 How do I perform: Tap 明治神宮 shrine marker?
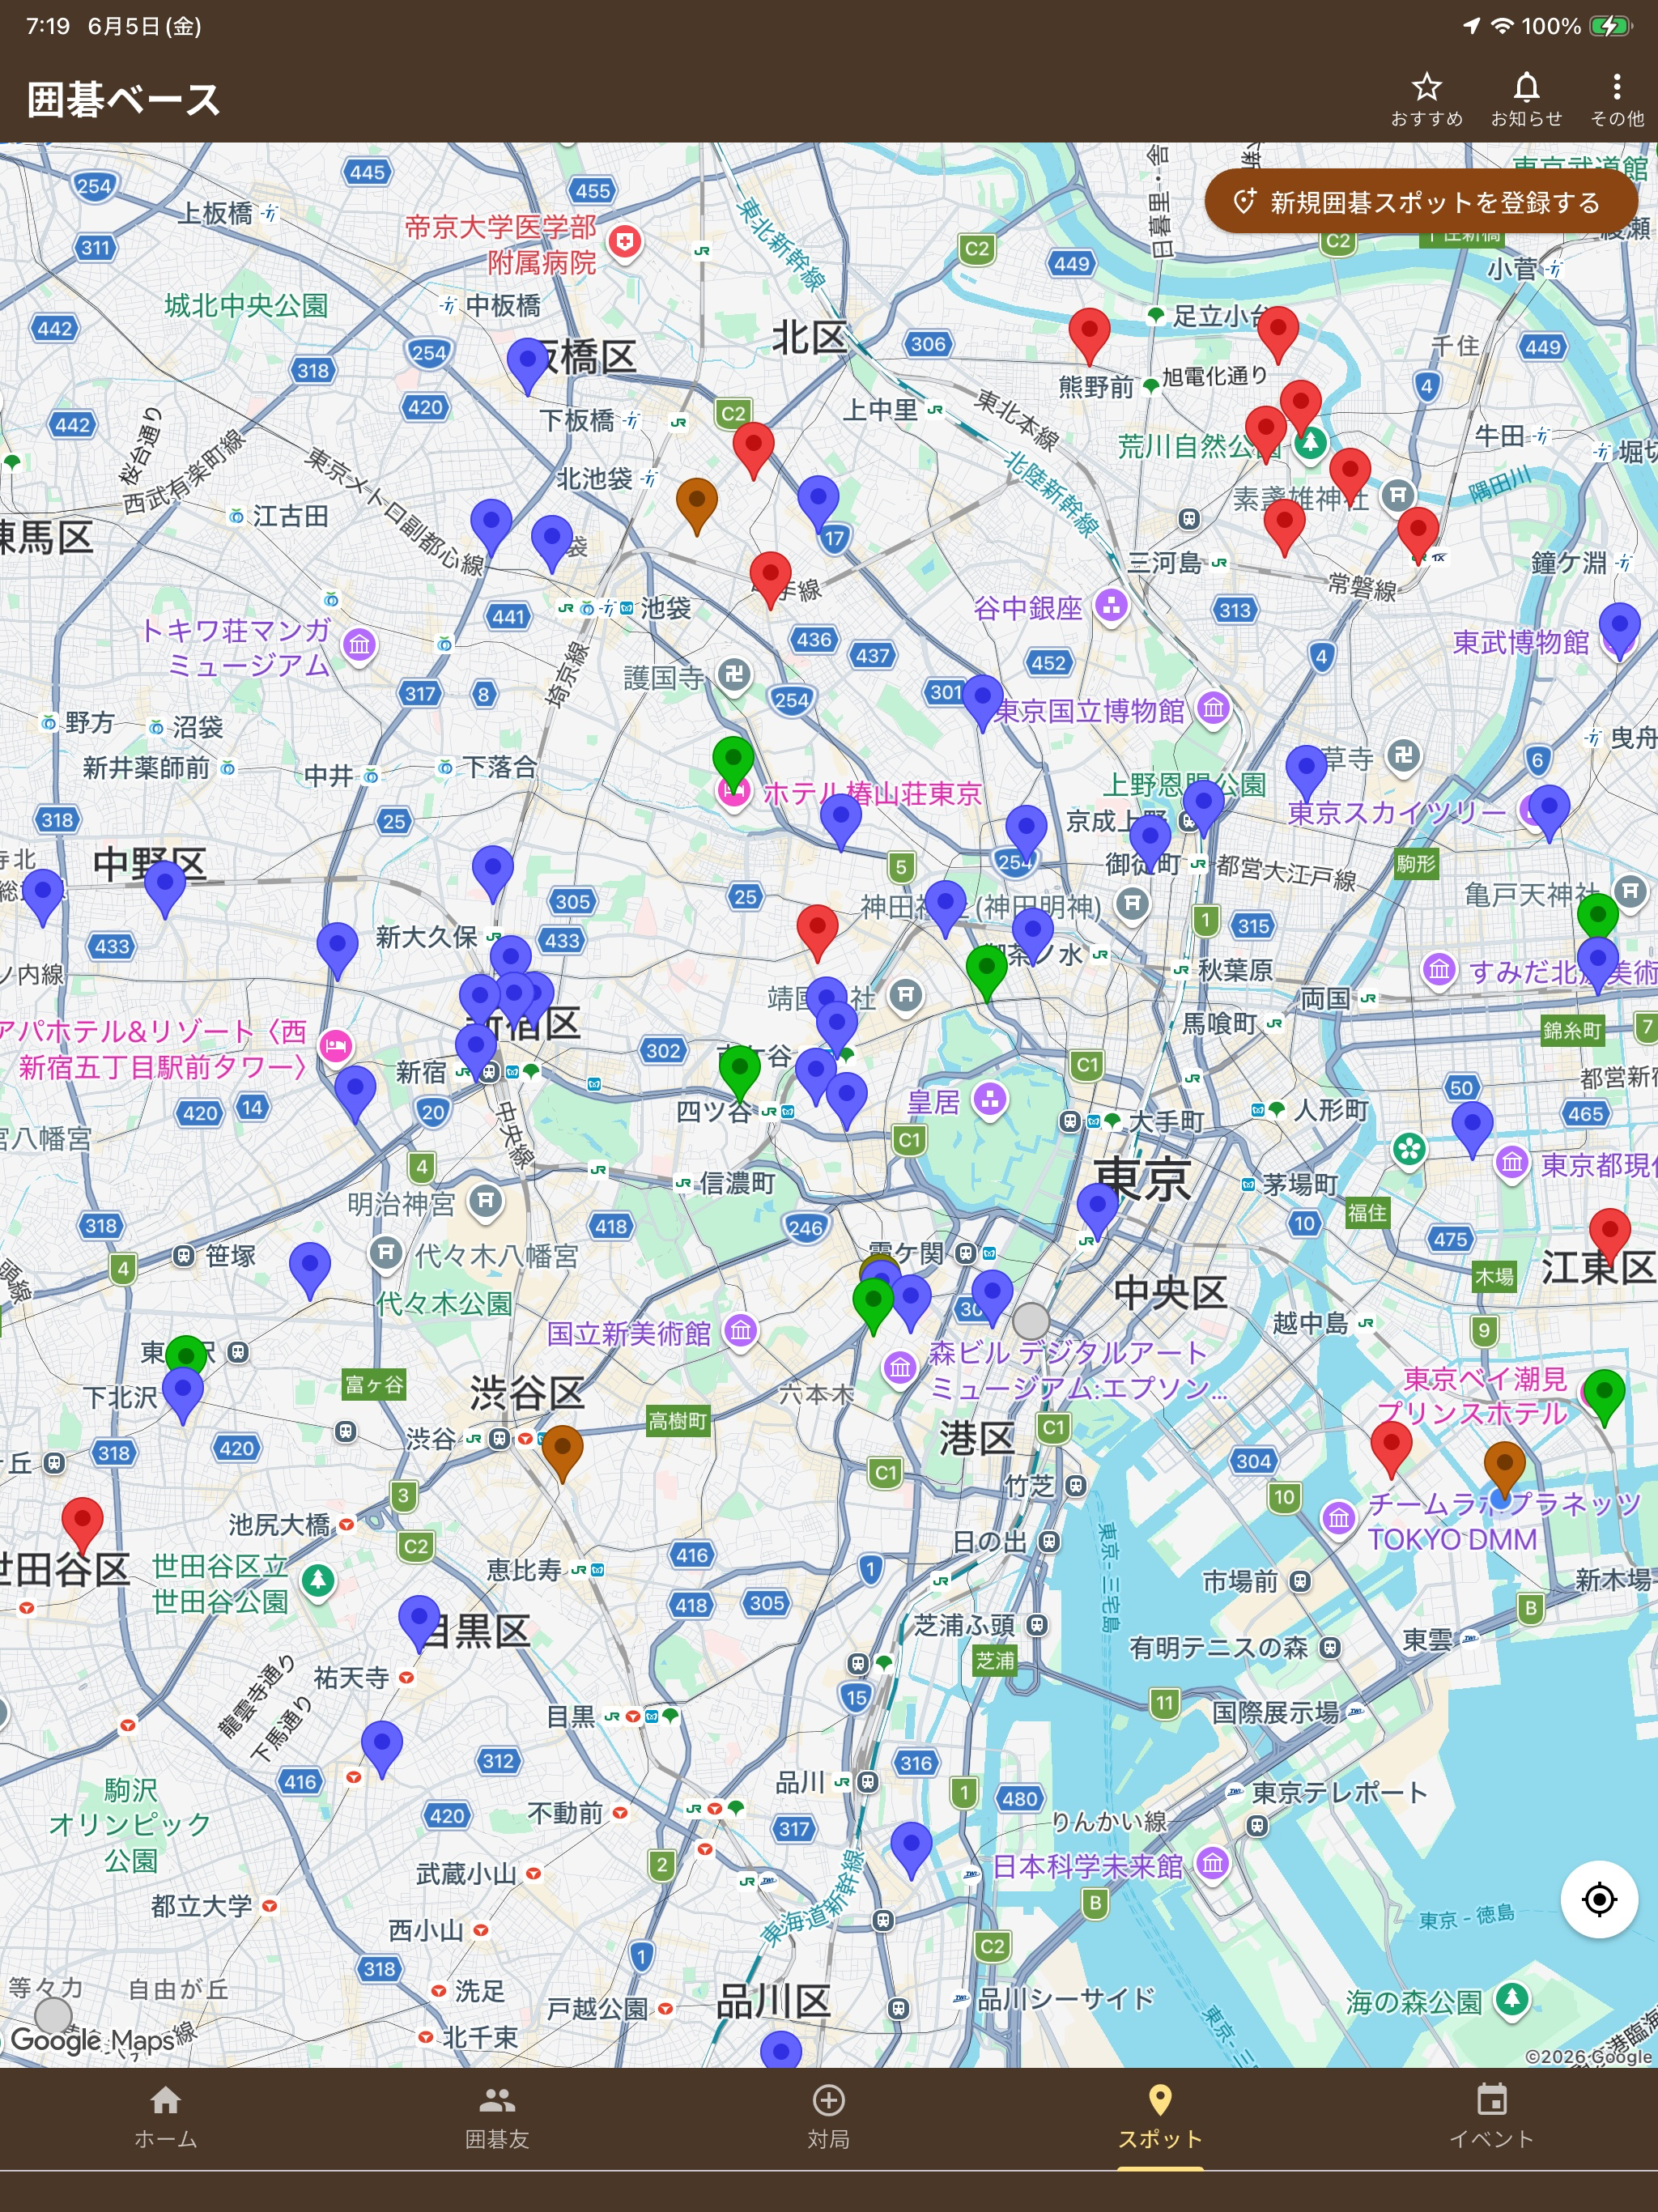pyautogui.click(x=485, y=1201)
